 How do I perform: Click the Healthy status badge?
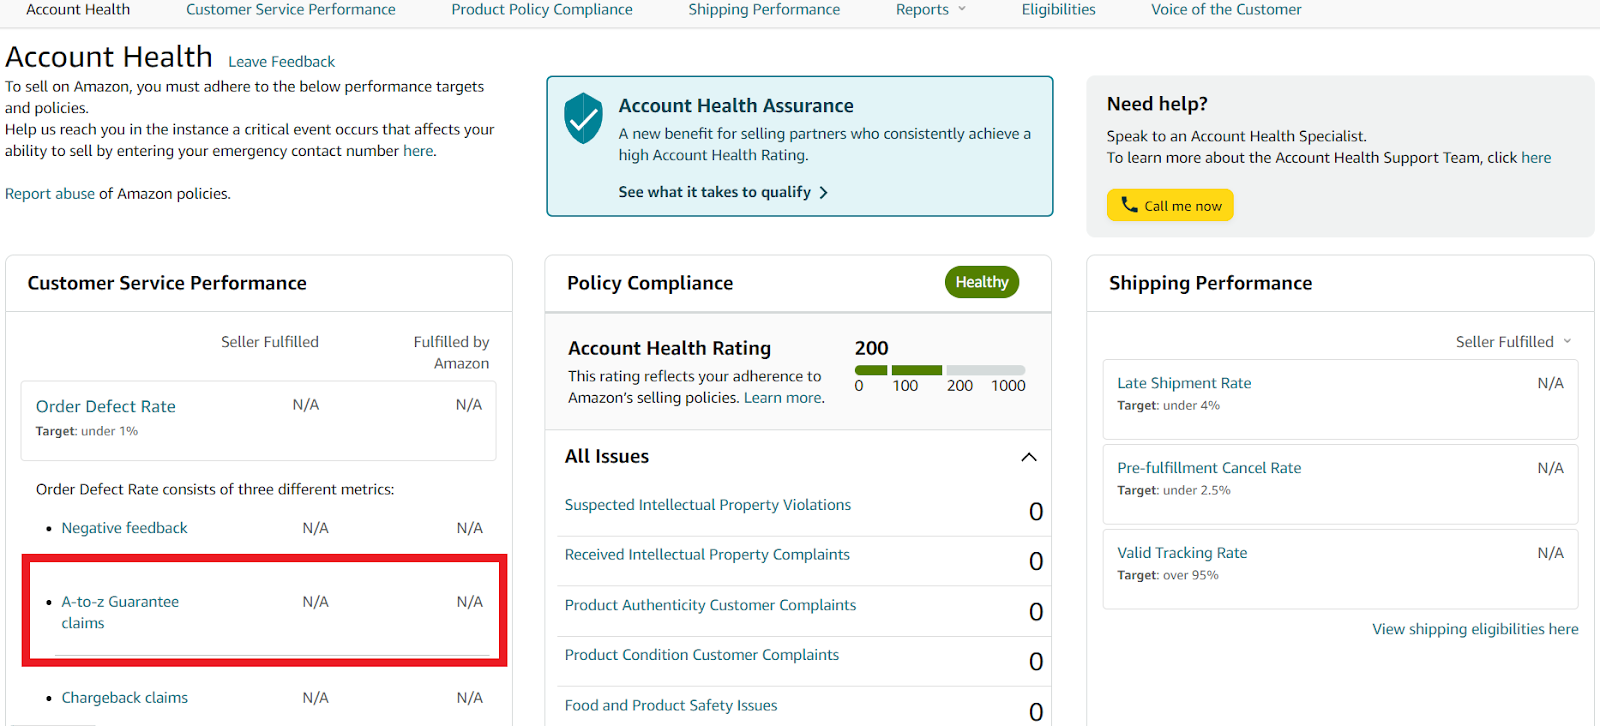pyautogui.click(x=981, y=283)
